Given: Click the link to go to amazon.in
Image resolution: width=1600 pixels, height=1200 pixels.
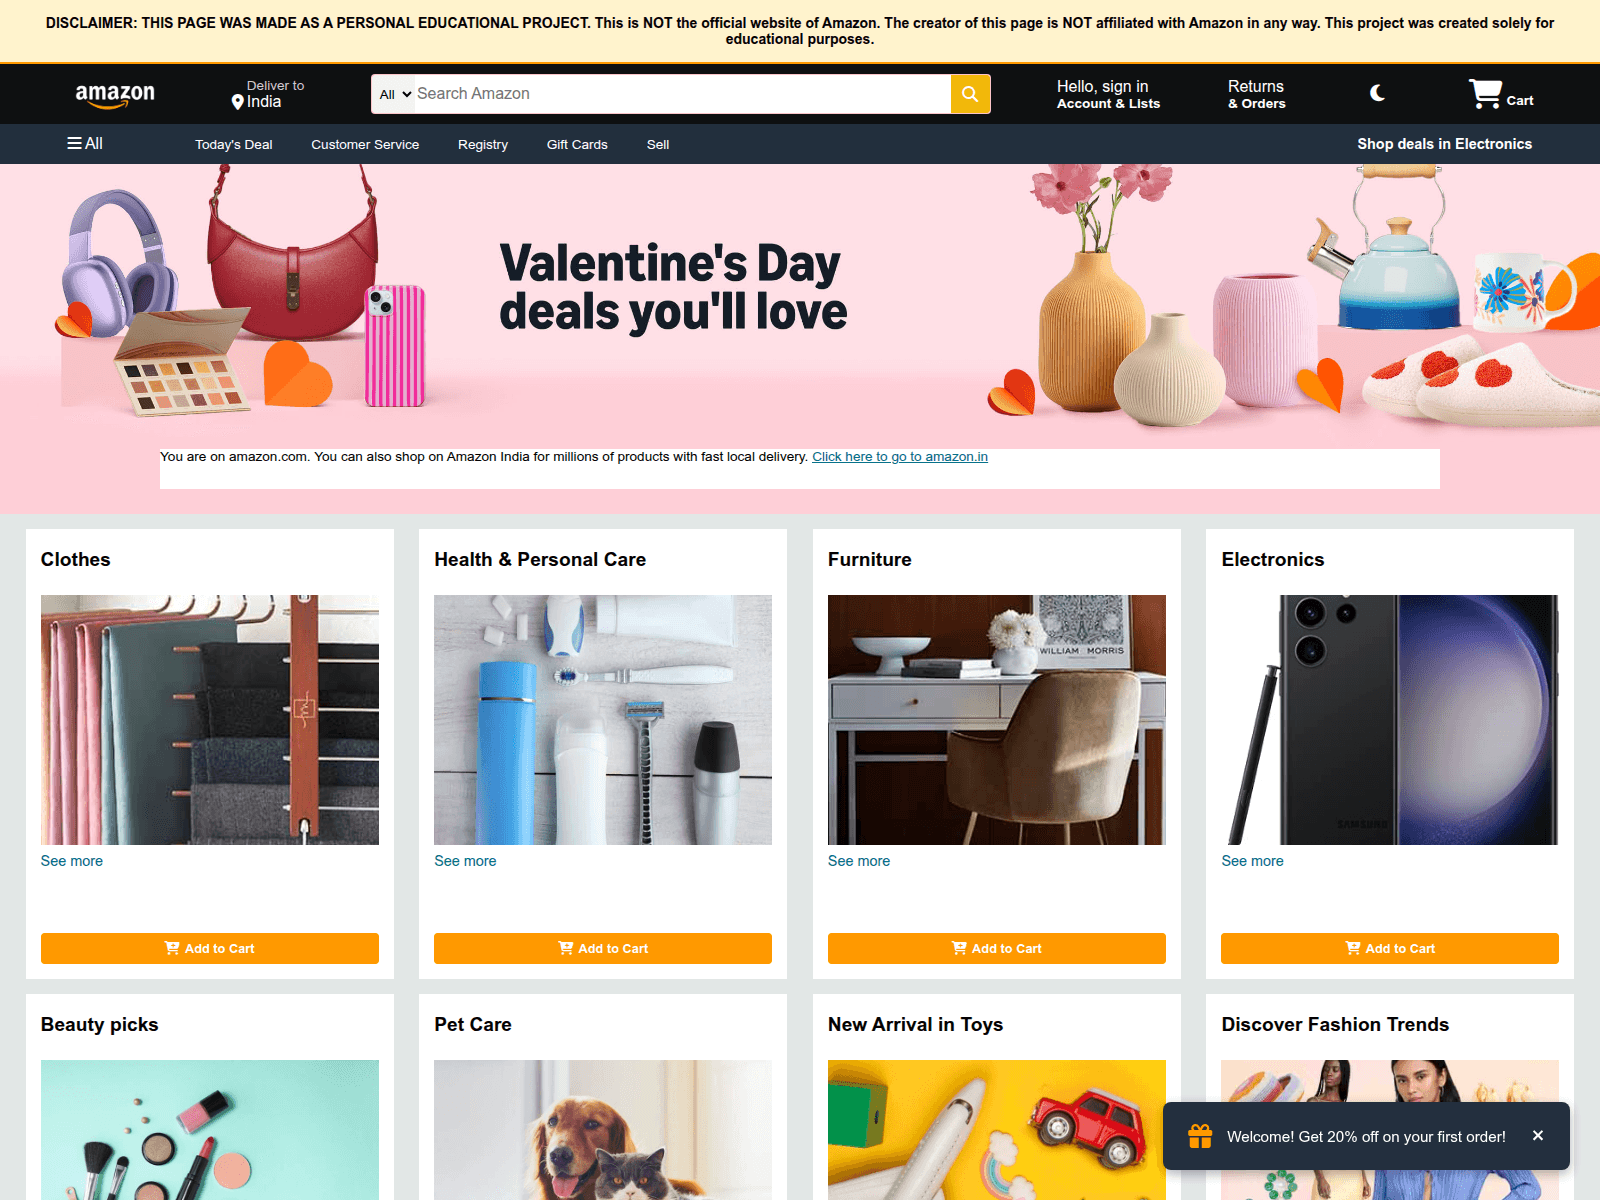Looking at the screenshot, I should click(x=900, y=457).
